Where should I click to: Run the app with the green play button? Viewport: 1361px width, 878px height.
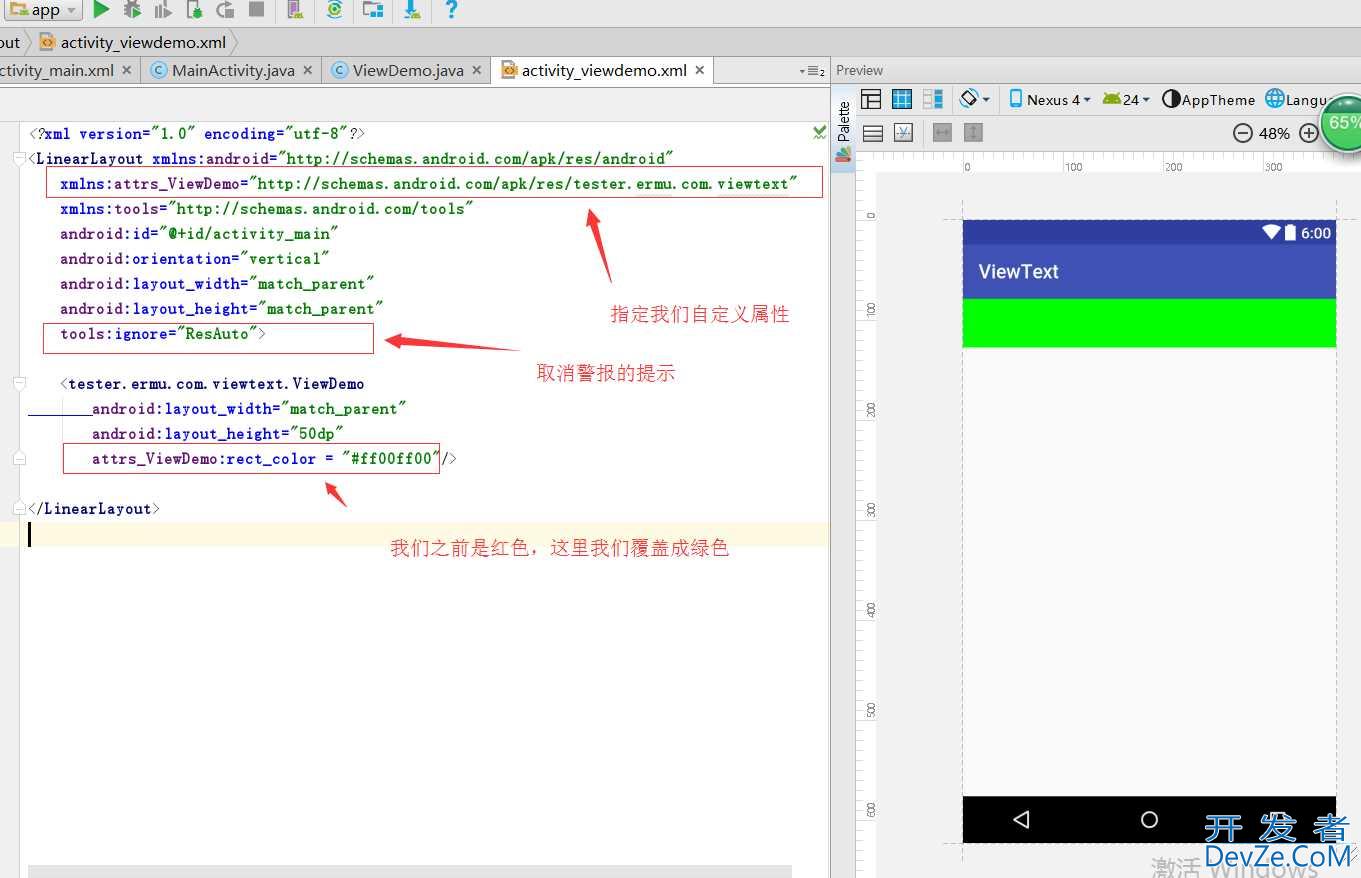coord(101,10)
